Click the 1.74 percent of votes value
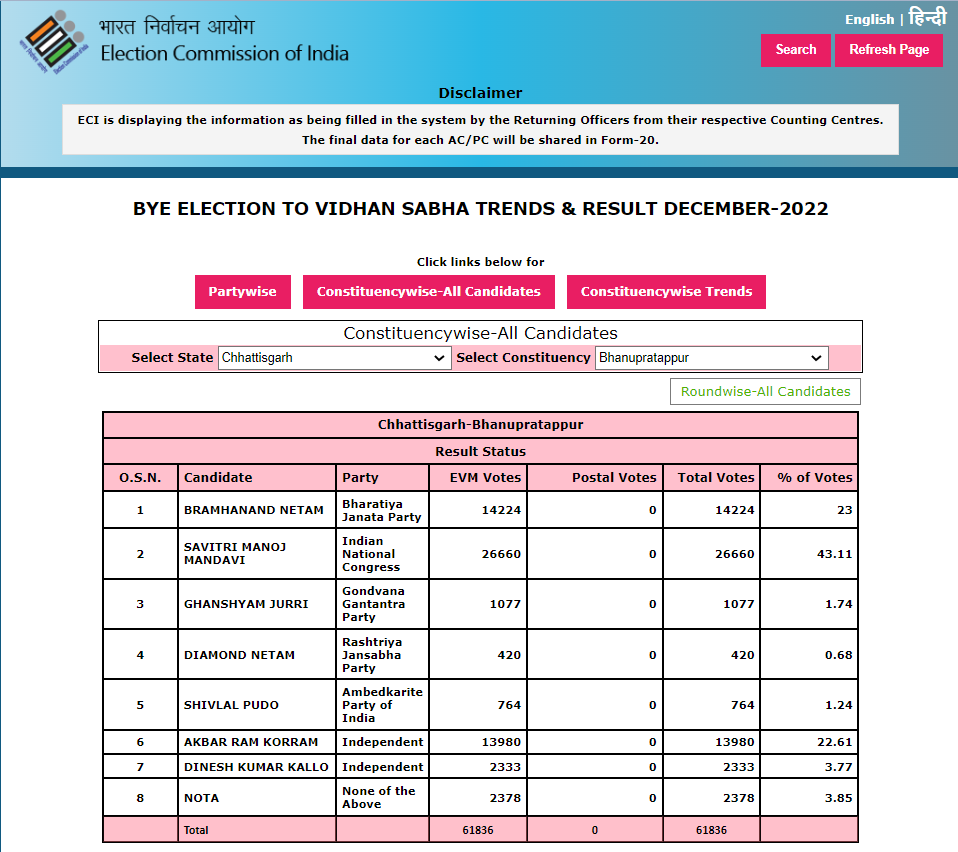 tap(838, 604)
